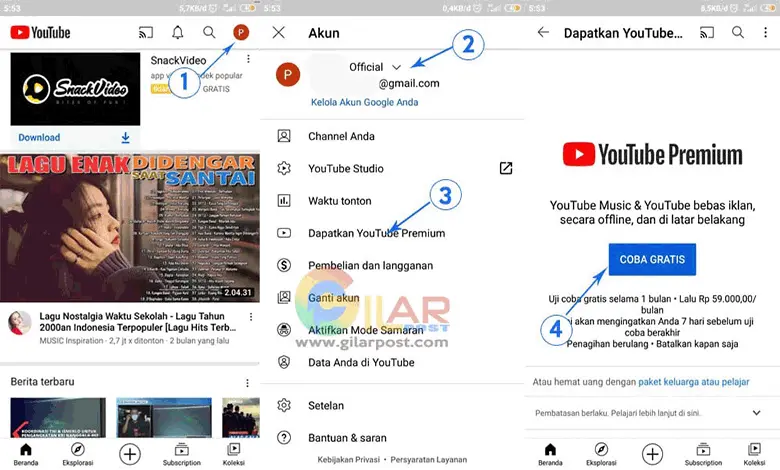Open options for Berita terbaru section
Image resolution: width=780 pixels, height=470 pixels.
pyautogui.click(x=247, y=383)
